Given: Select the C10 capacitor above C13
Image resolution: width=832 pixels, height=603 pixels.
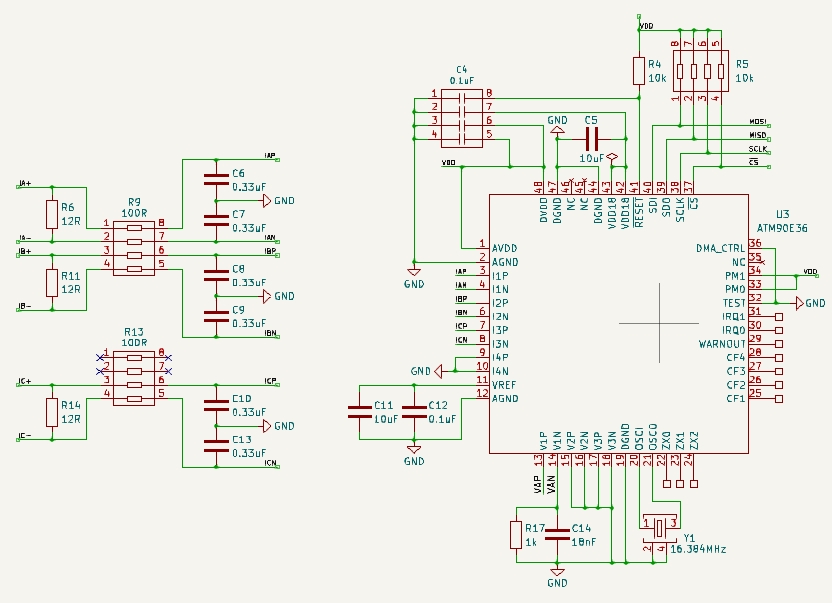Looking at the screenshot, I should 216,405.
